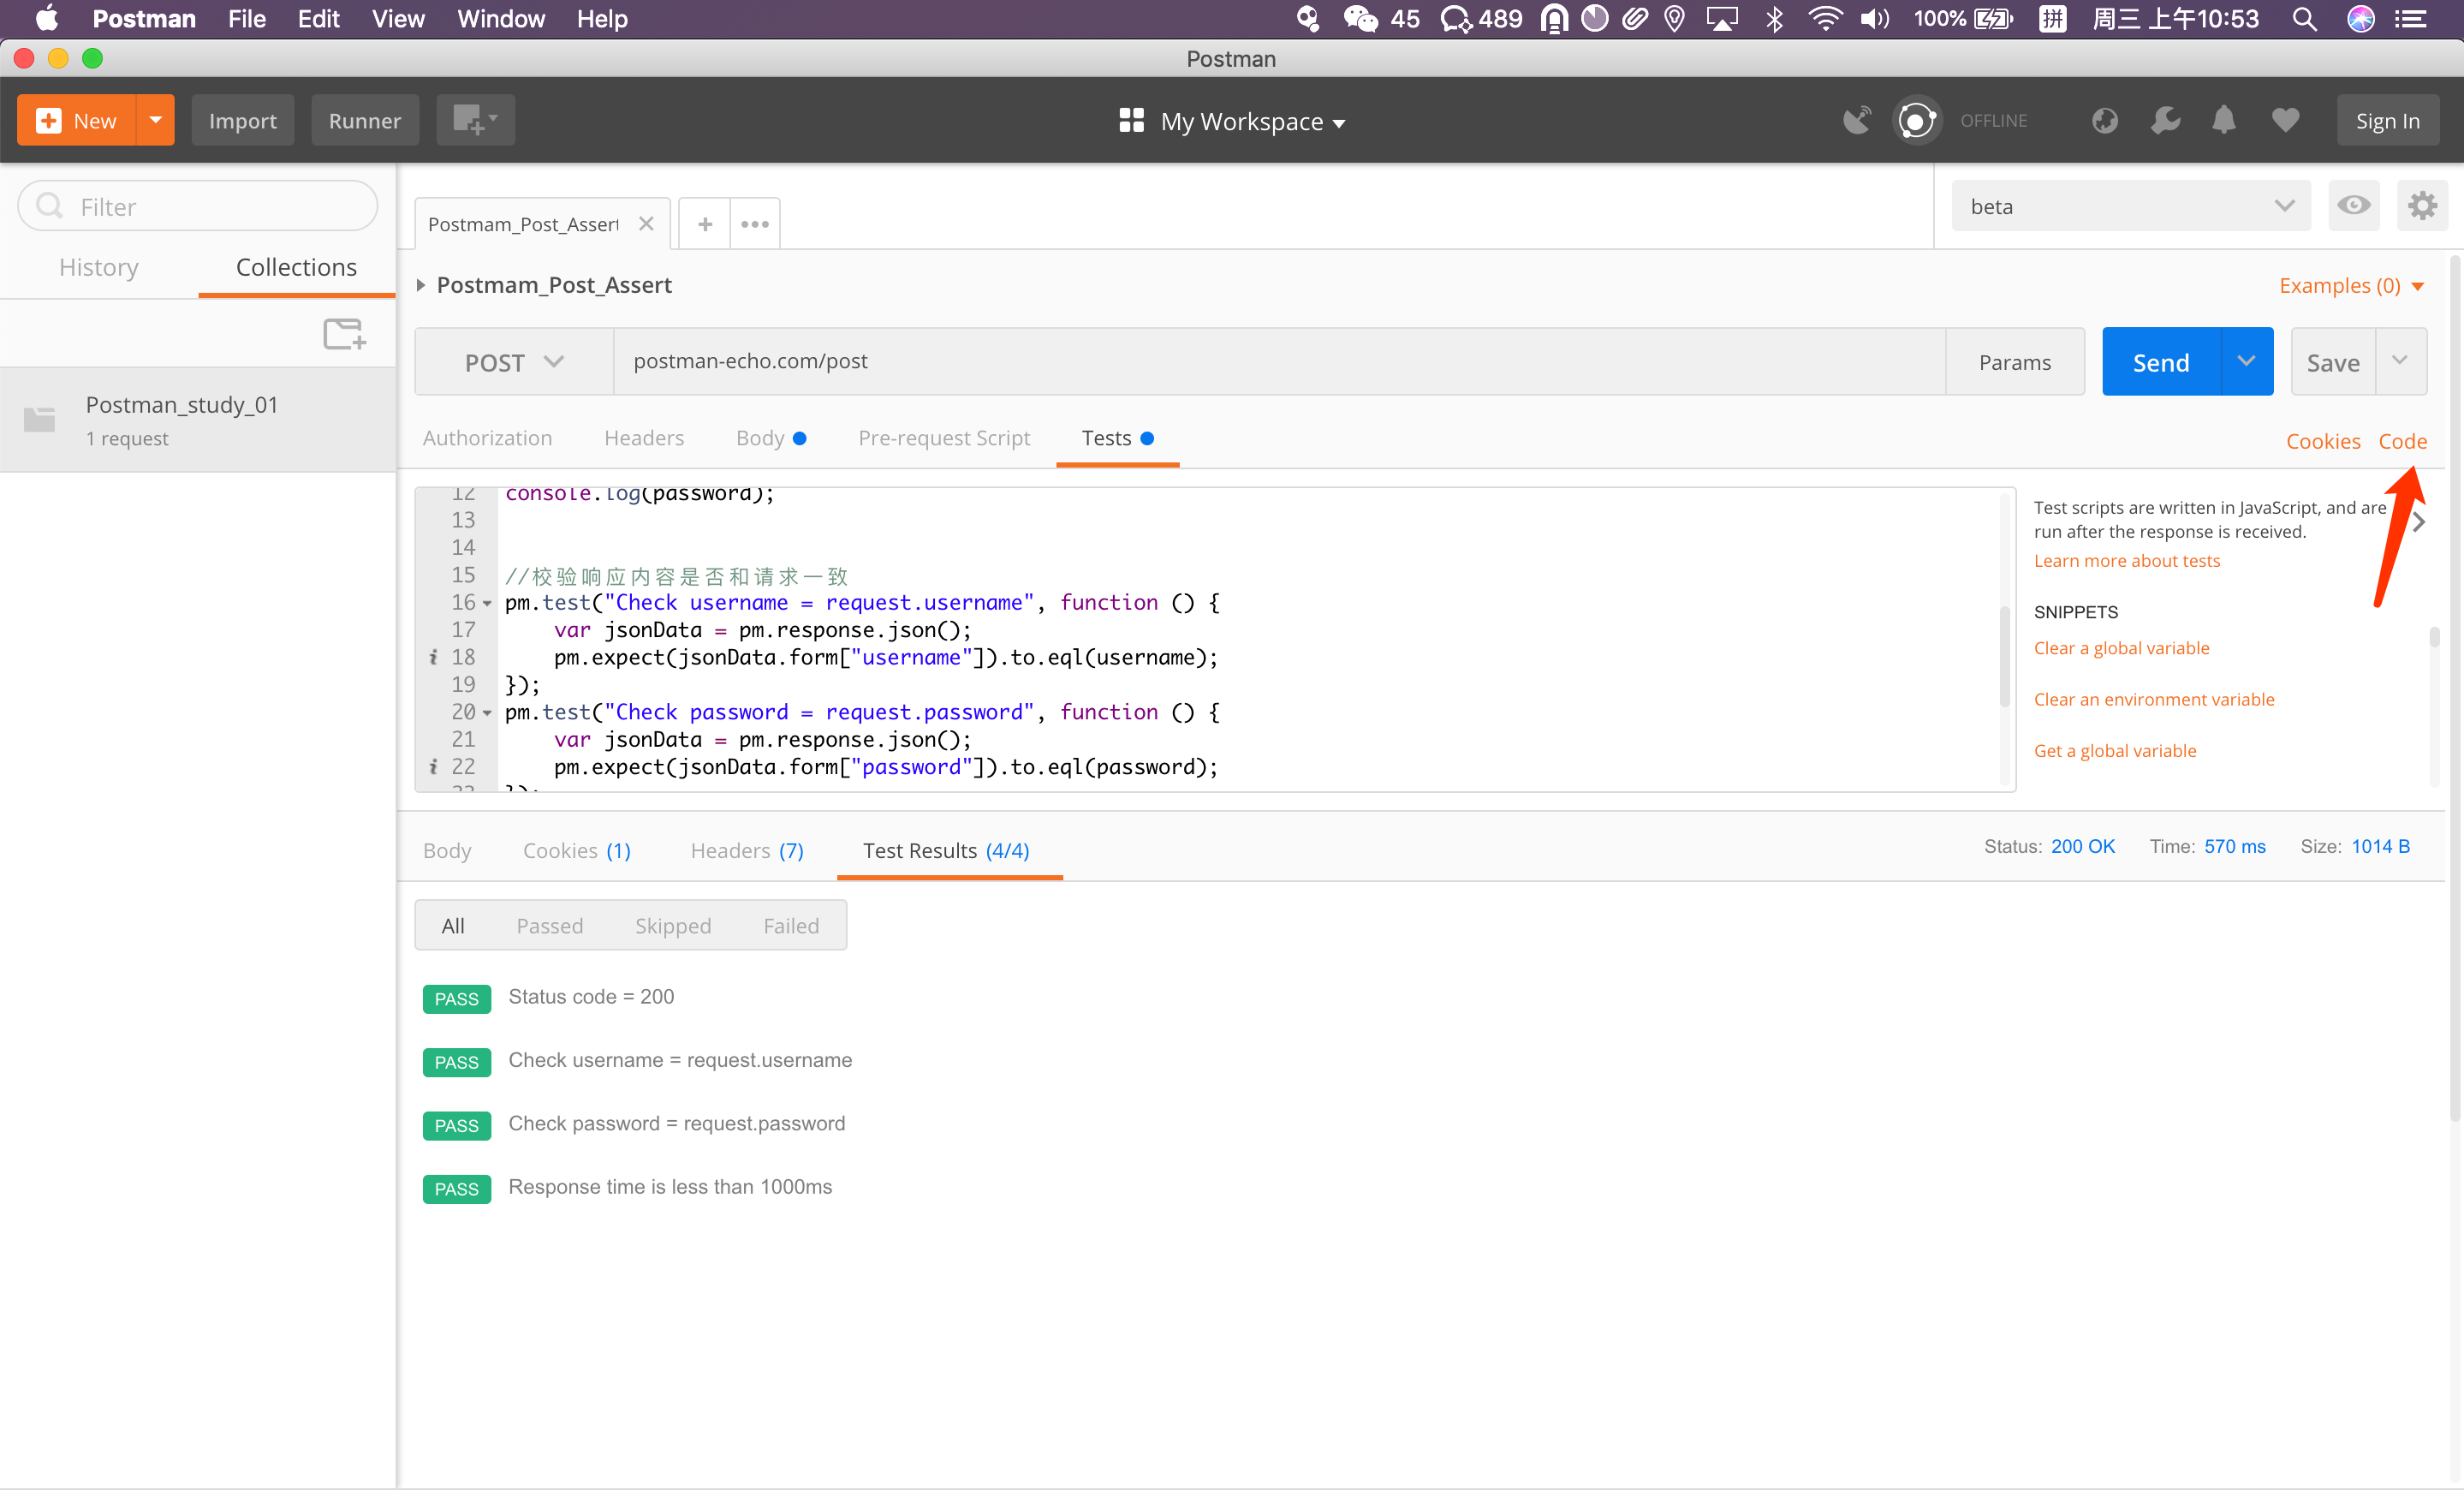Open the Pre-request Script tab

coord(944,438)
